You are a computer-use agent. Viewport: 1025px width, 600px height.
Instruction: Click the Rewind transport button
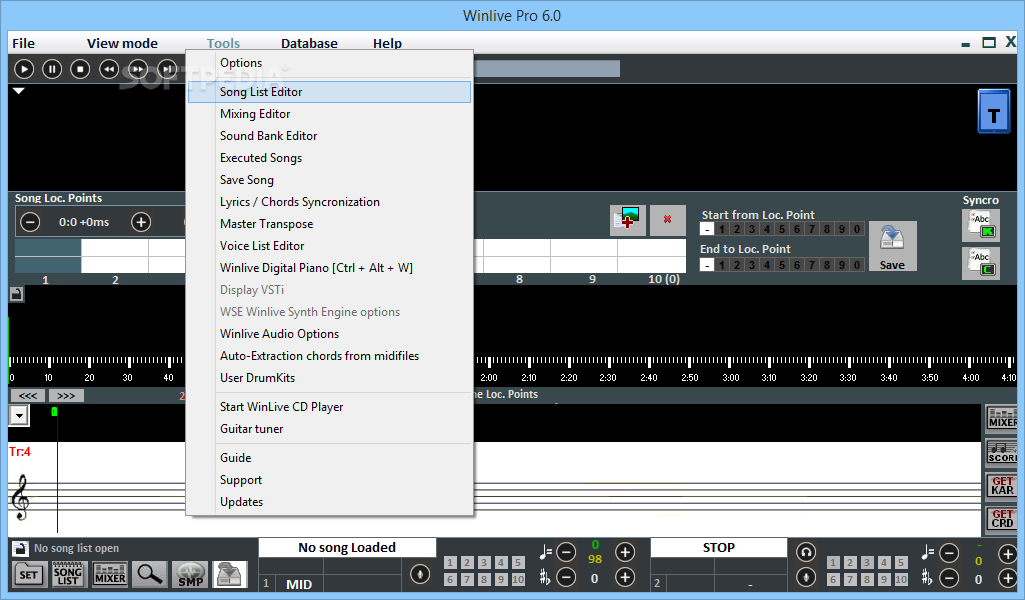(109, 69)
